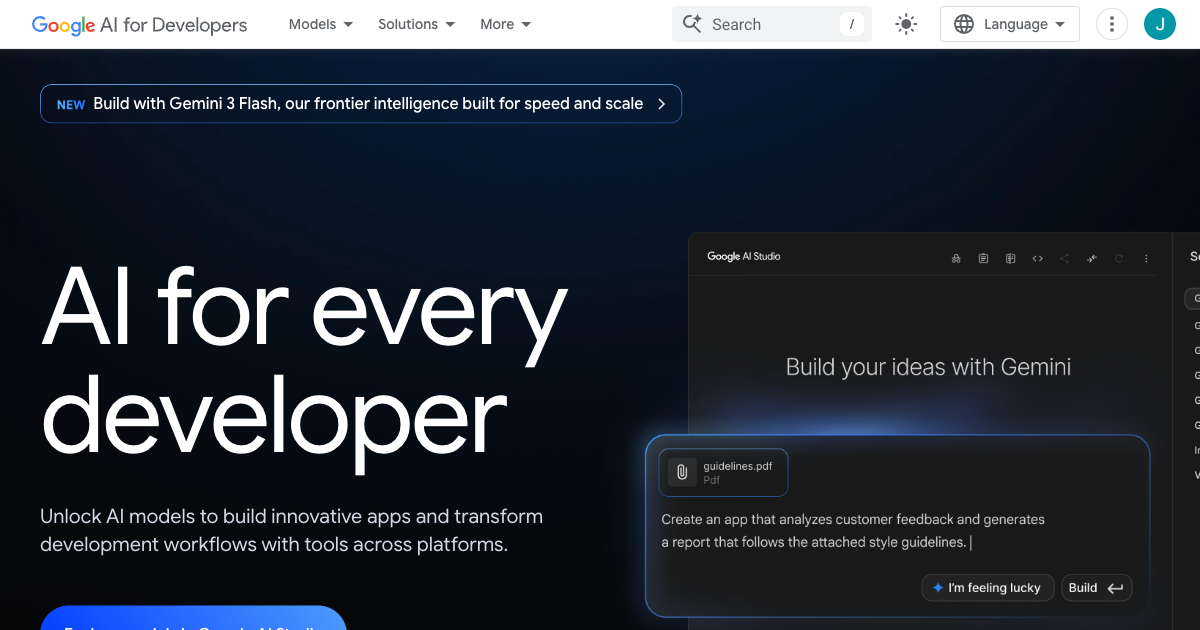Click the prompt text about customer feedback
The width and height of the screenshot is (1200, 630).
coord(853,531)
